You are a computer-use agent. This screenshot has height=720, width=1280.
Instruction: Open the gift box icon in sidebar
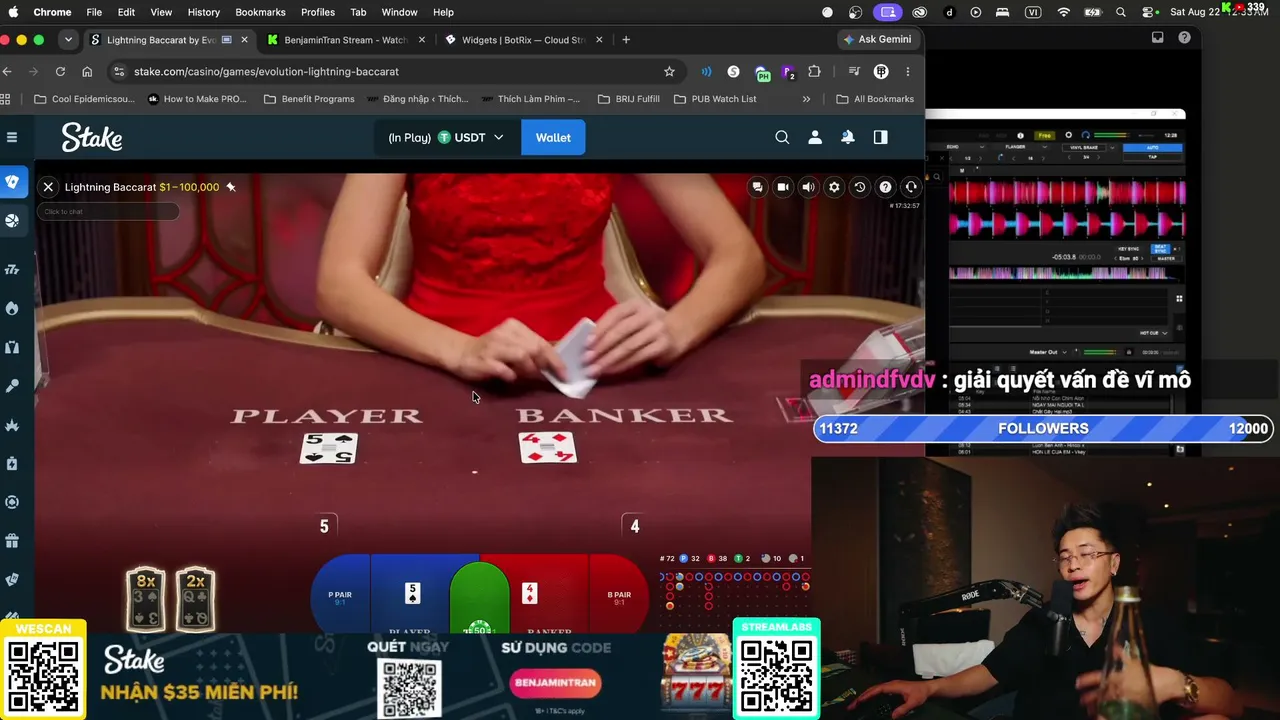tap(12, 541)
